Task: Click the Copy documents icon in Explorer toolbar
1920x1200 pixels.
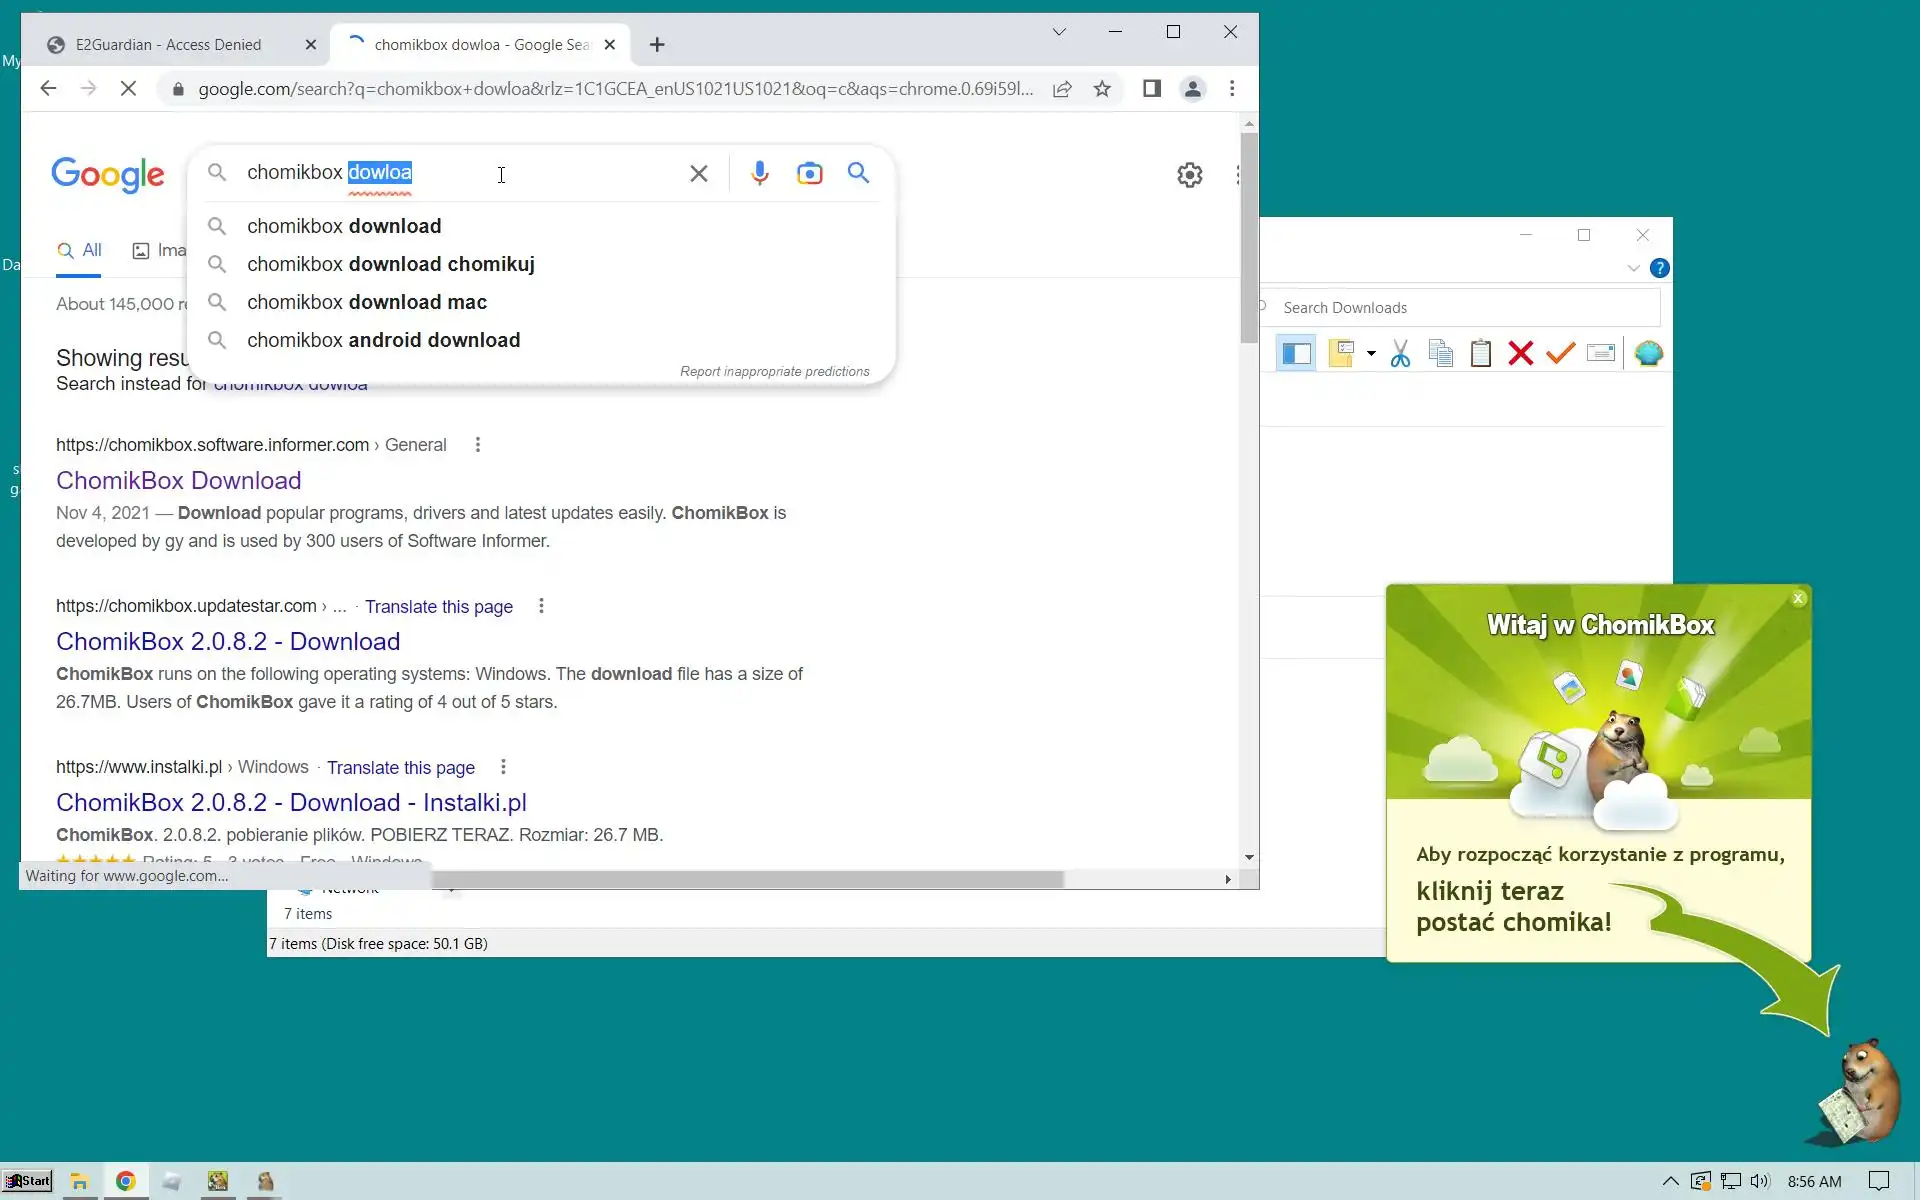Action: click(1440, 354)
